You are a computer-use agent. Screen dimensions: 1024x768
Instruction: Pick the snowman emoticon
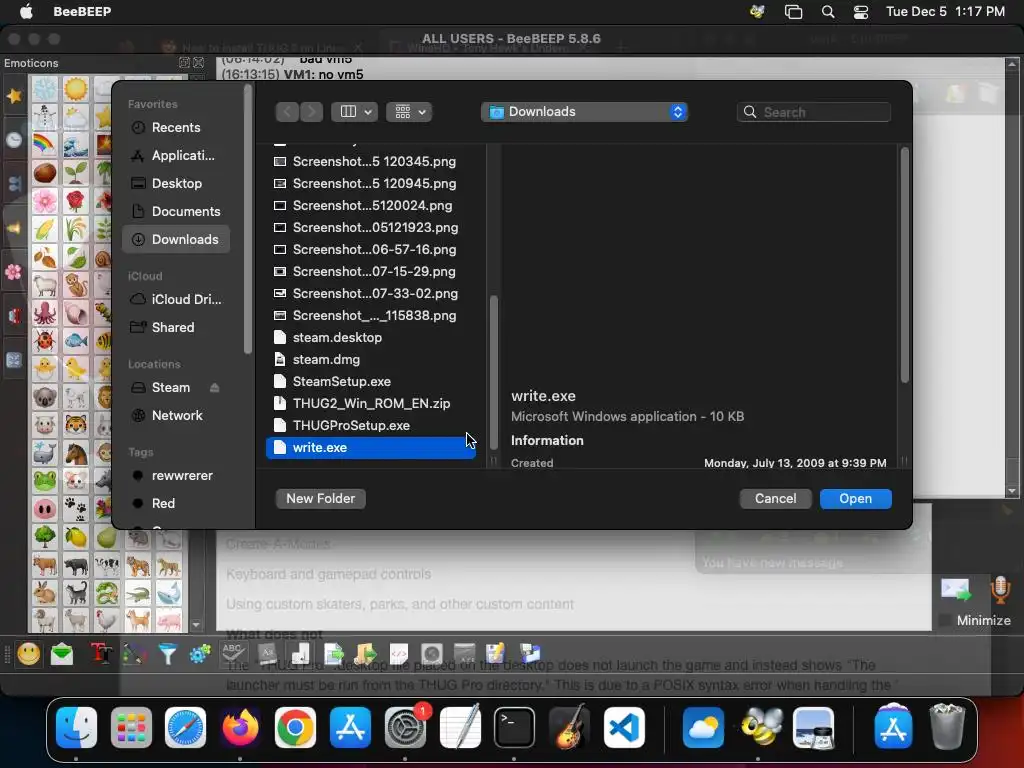[44, 117]
